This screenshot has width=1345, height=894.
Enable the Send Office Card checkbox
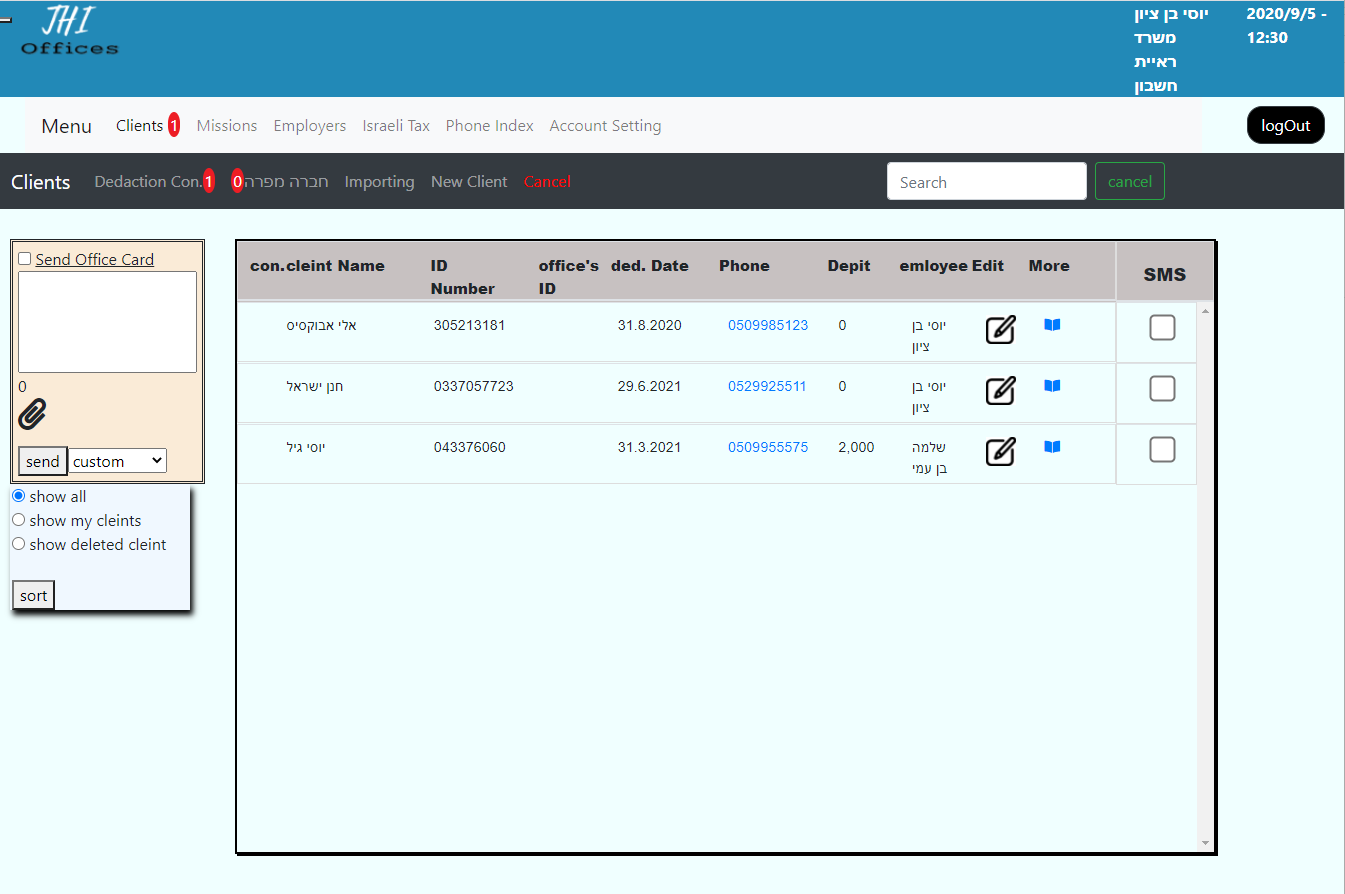pyautogui.click(x=25, y=259)
